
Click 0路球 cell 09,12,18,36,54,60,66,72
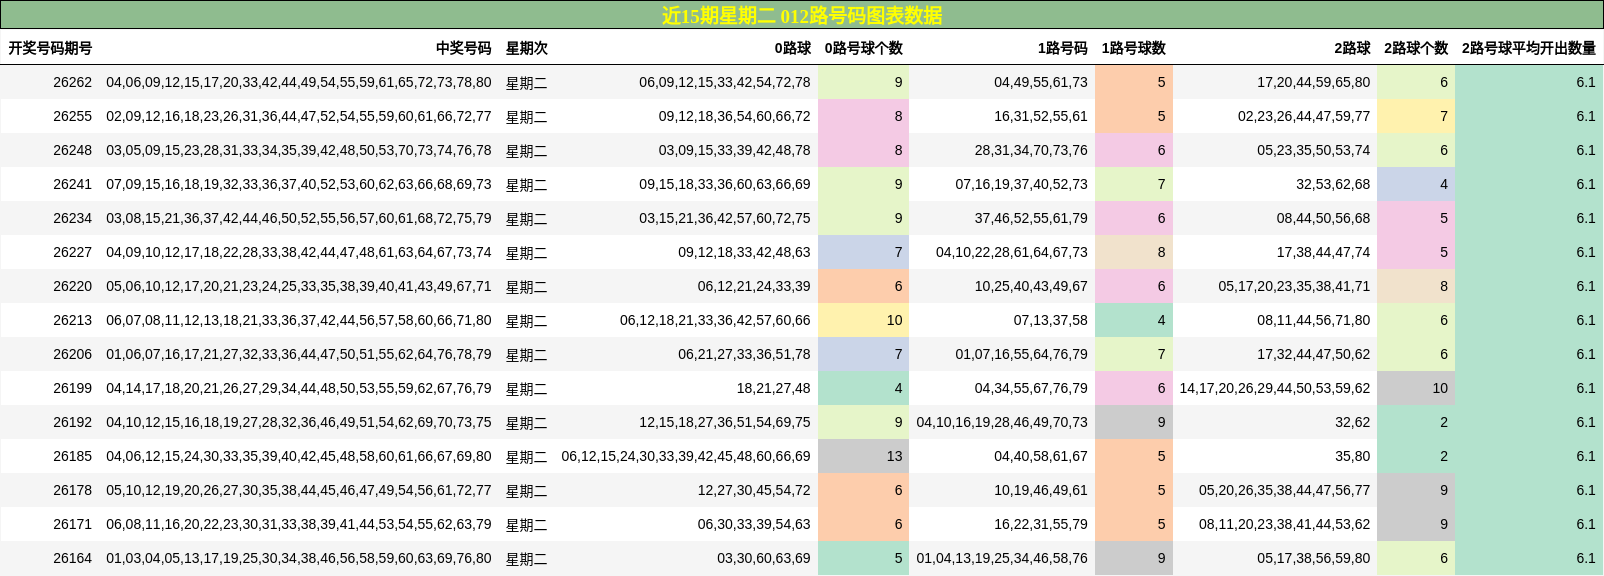point(734,116)
